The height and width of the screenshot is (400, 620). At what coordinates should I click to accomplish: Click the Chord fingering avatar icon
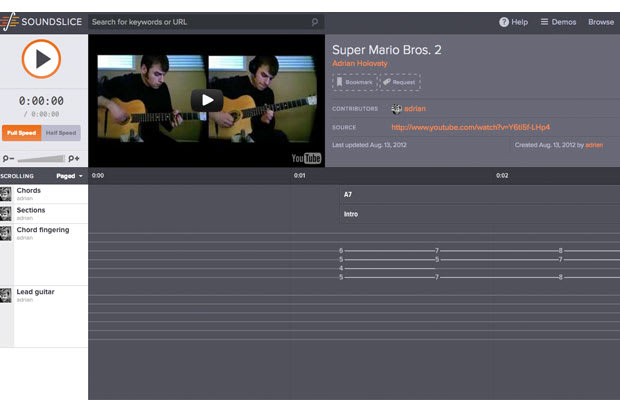[x=6, y=234]
